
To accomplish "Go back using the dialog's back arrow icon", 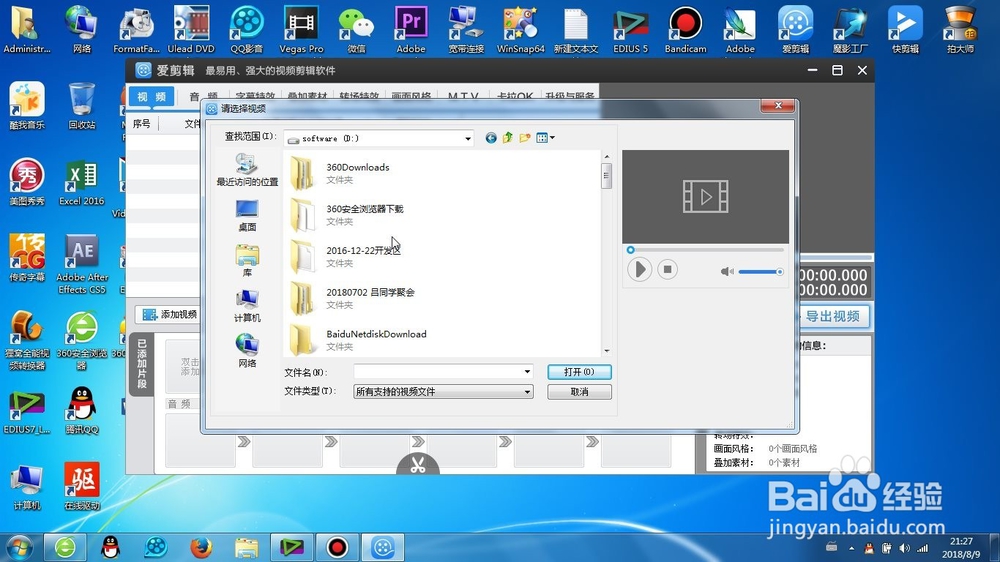I will (x=490, y=138).
